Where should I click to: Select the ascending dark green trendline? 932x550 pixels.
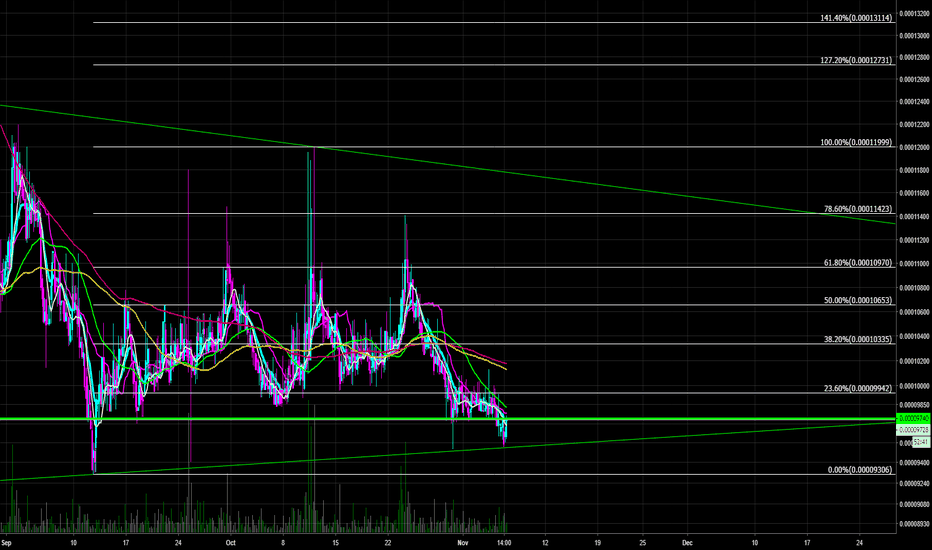coord(448,451)
